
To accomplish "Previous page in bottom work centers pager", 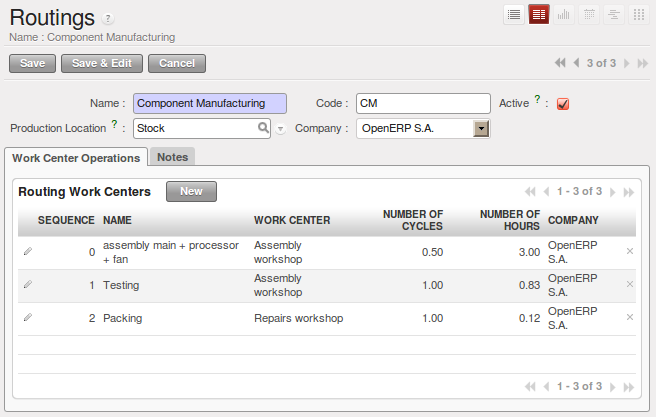I will pyautogui.click(x=546, y=387).
